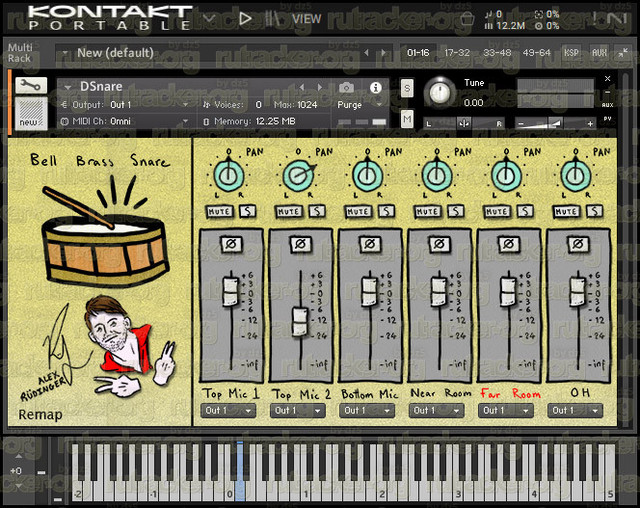Invert phase on Top Mic 2 channel
Image resolution: width=640 pixels, height=508 pixels.
pyautogui.click(x=300, y=244)
